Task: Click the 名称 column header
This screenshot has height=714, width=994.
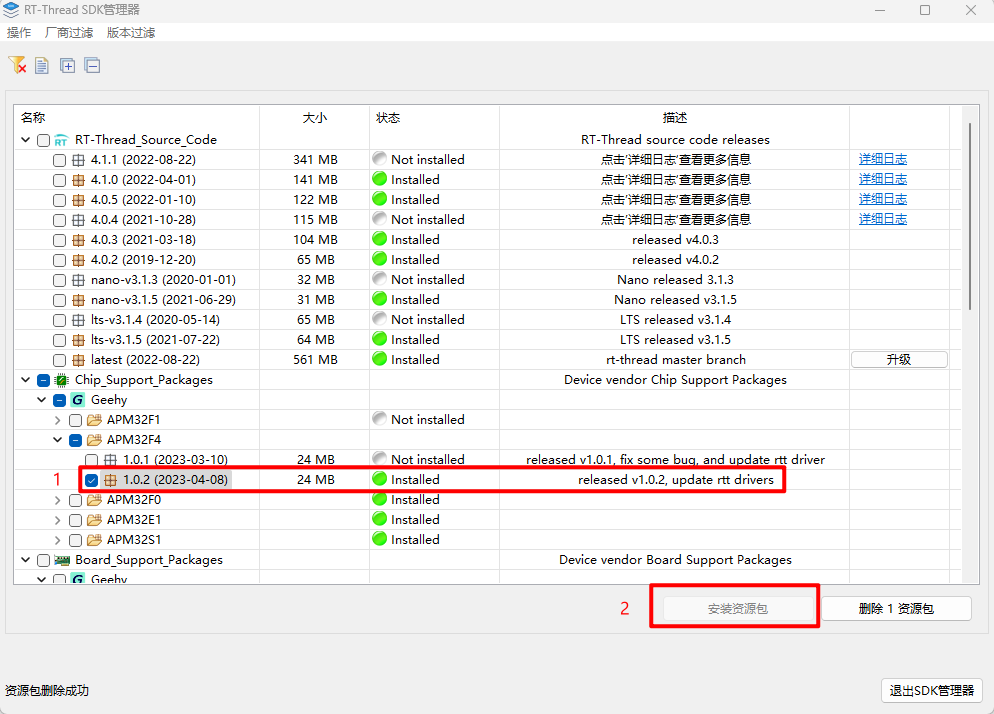Action: click(33, 118)
